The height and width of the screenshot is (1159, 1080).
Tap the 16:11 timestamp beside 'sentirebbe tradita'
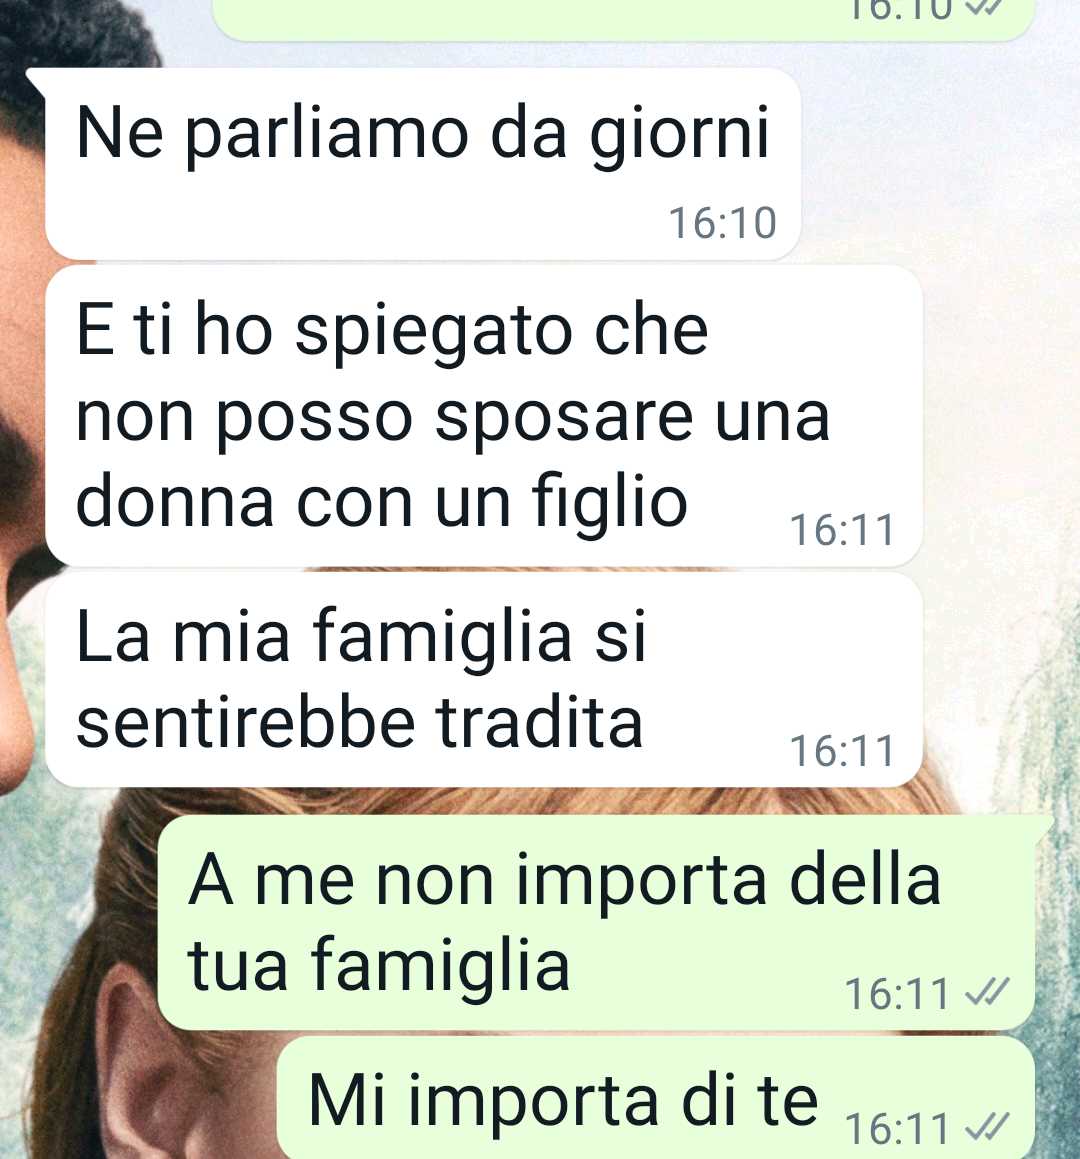pos(842,751)
